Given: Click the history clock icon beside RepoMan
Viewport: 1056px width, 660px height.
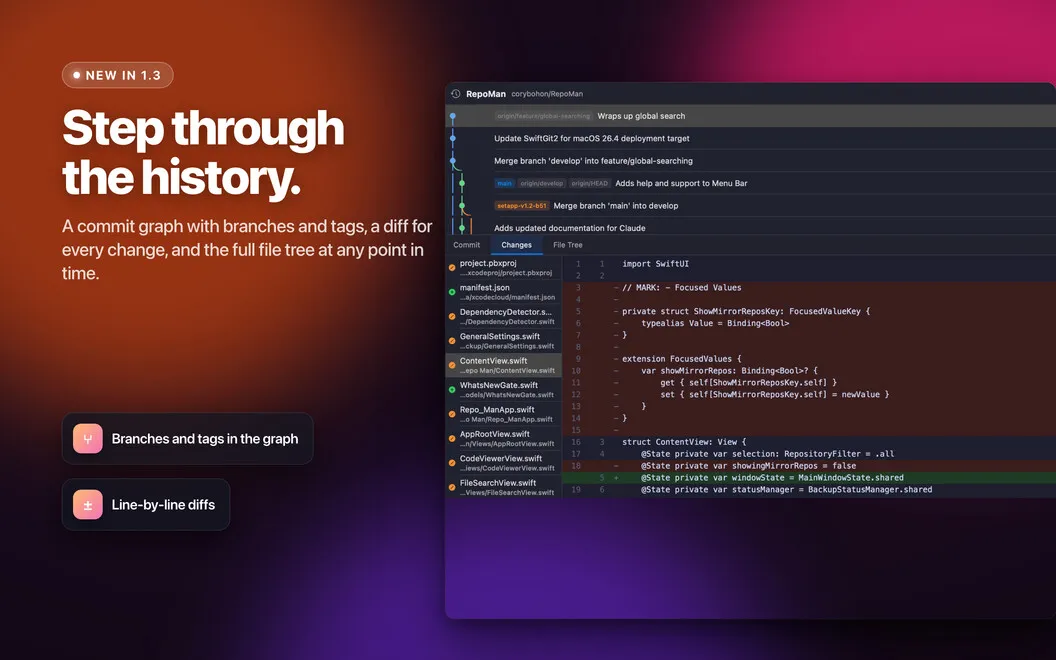Looking at the screenshot, I should pos(455,94).
